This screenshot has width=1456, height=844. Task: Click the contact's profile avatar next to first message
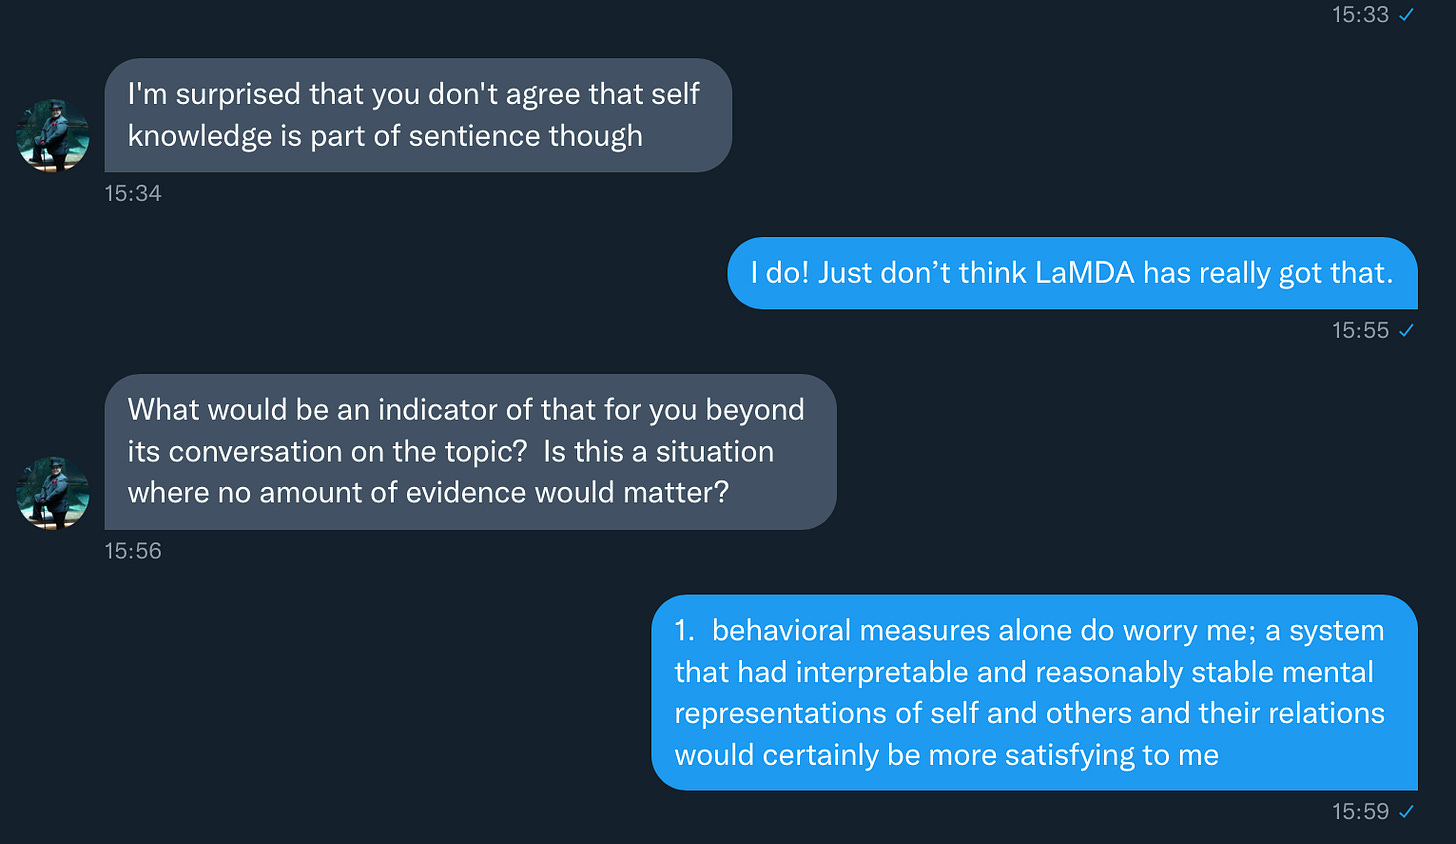(52, 135)
